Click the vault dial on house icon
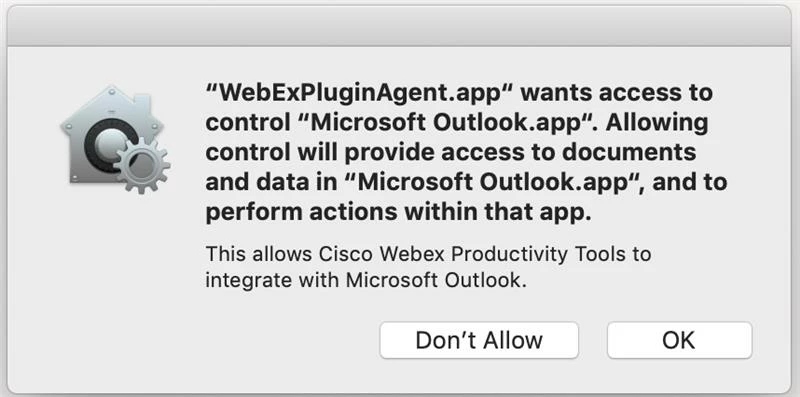This screenshot has height=397, width=800. (106, 144)
